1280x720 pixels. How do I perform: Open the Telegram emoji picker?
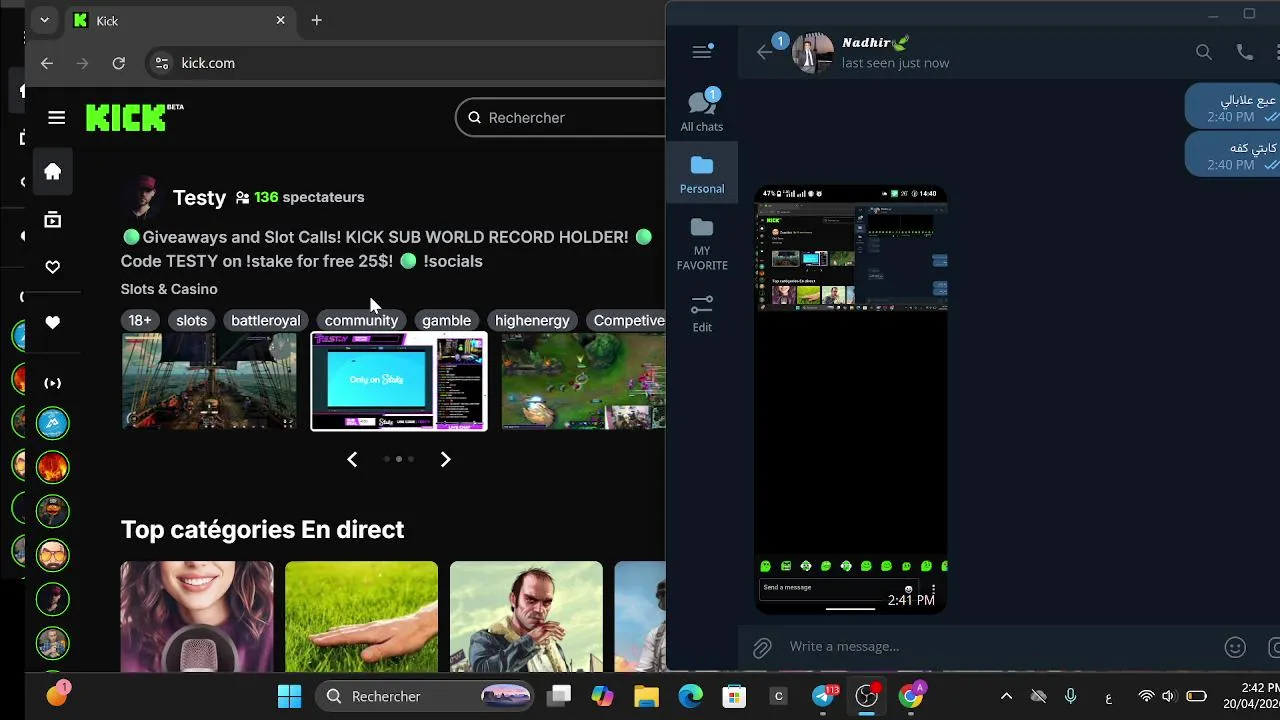click(1235, 648)
